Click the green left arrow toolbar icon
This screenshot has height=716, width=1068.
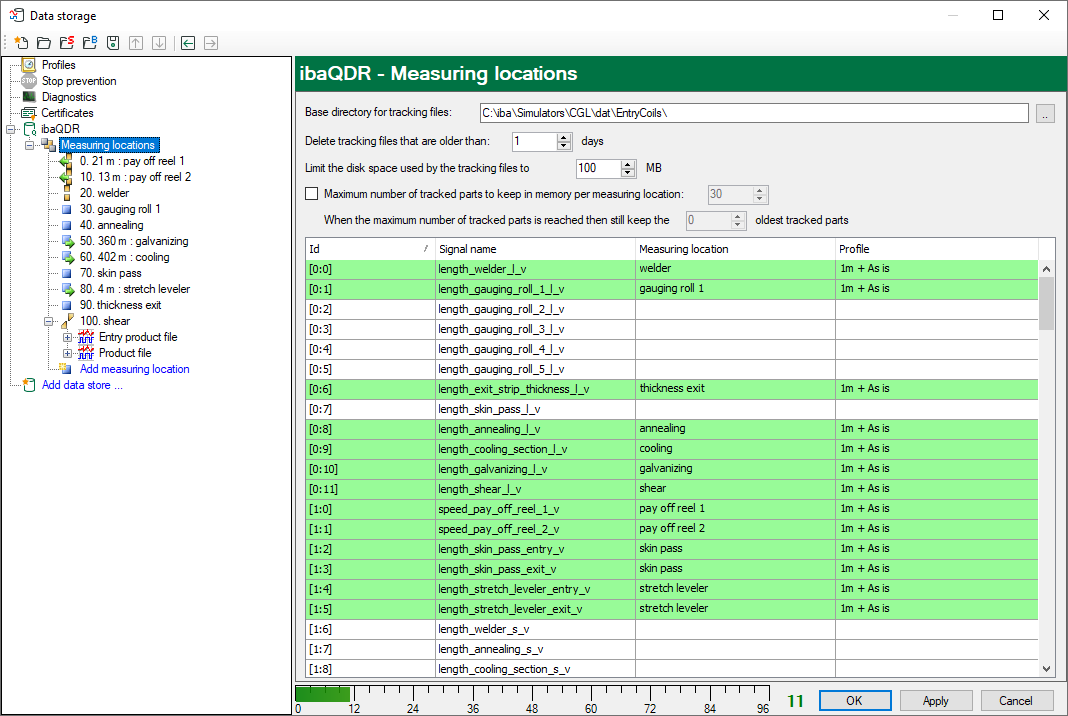click(188, 43)
